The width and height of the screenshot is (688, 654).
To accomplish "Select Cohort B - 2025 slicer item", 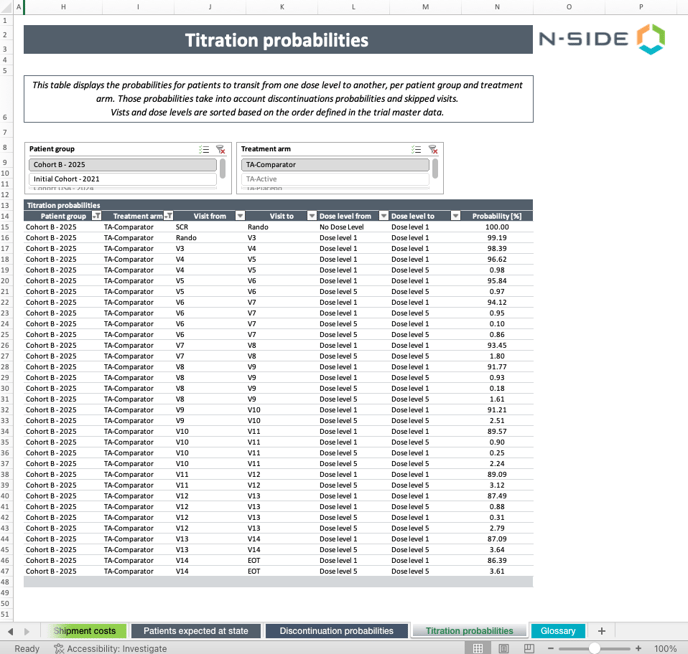I will pos(120,165).
